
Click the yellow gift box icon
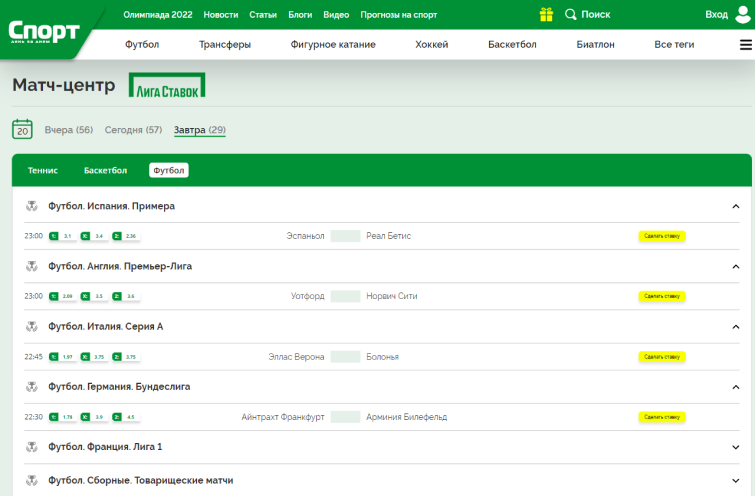(546, 15)
